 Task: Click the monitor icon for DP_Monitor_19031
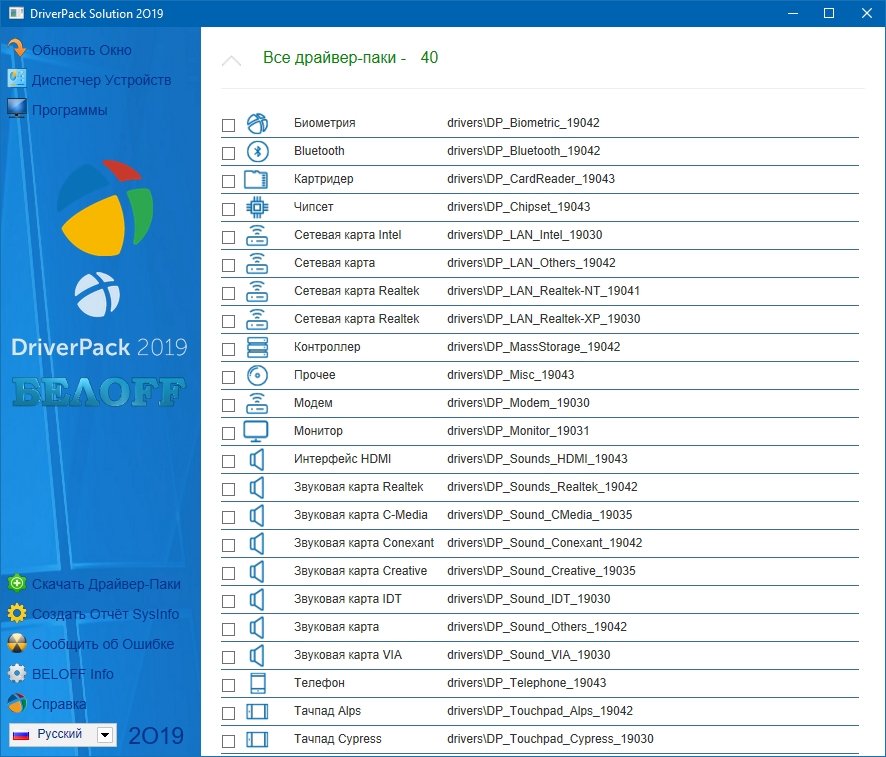257,431
